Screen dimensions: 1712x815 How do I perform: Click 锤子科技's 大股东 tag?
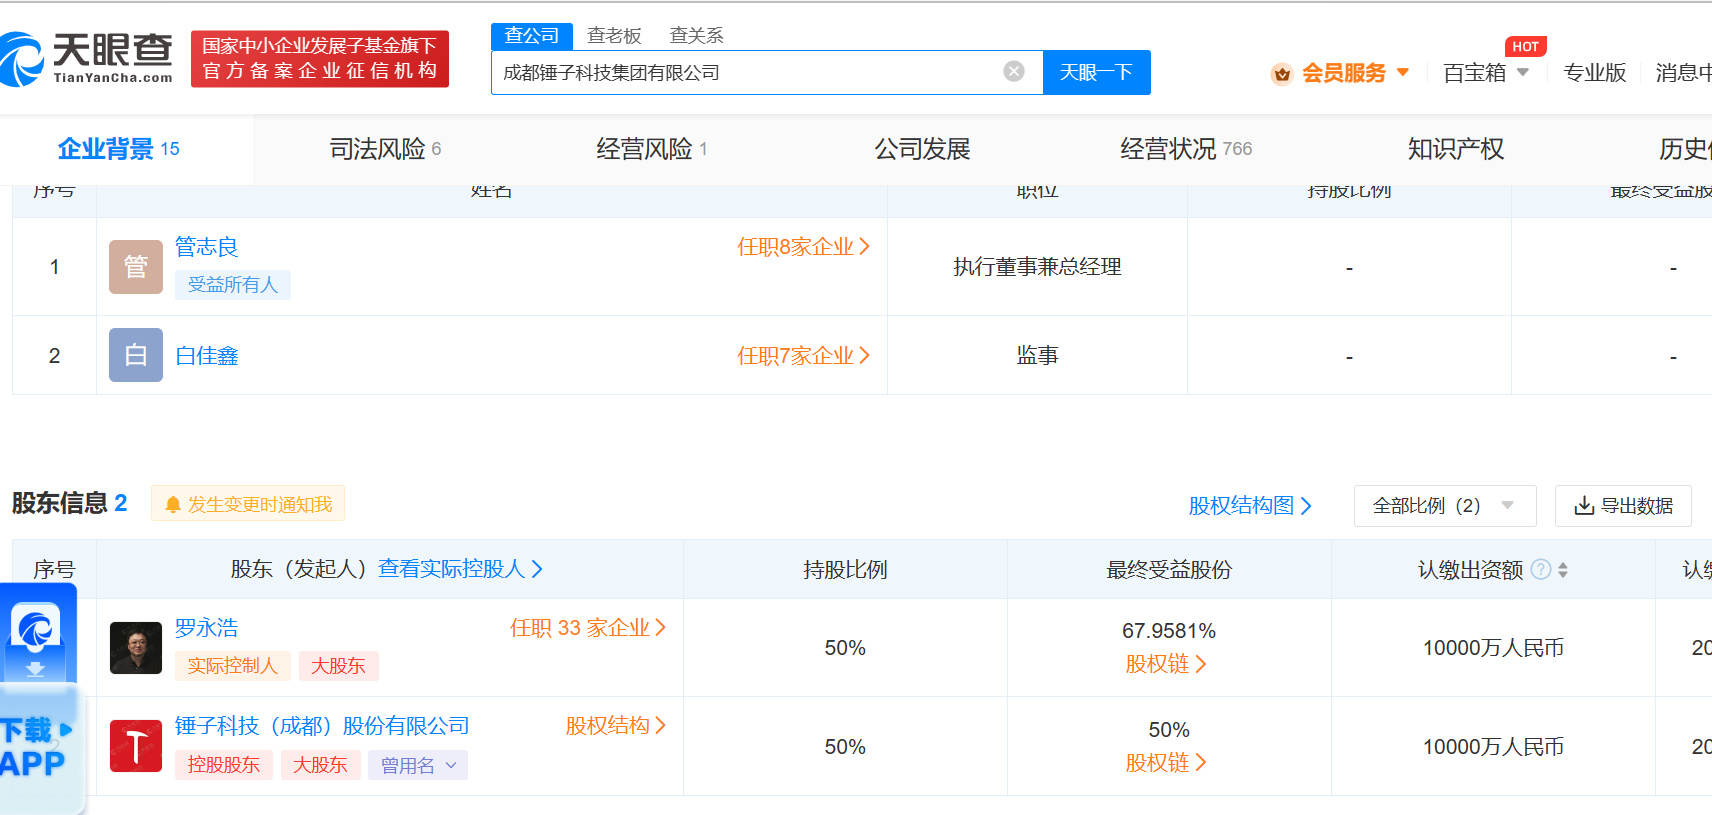pyautogui.click(x=321, y=765)
